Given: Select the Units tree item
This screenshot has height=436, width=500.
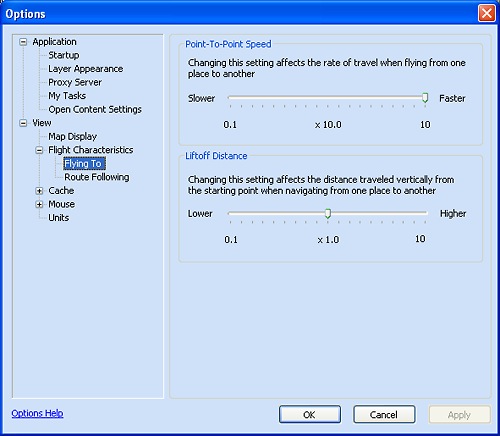Looking at the screenshot, I should pyautogui.click(x=59, y=218).
